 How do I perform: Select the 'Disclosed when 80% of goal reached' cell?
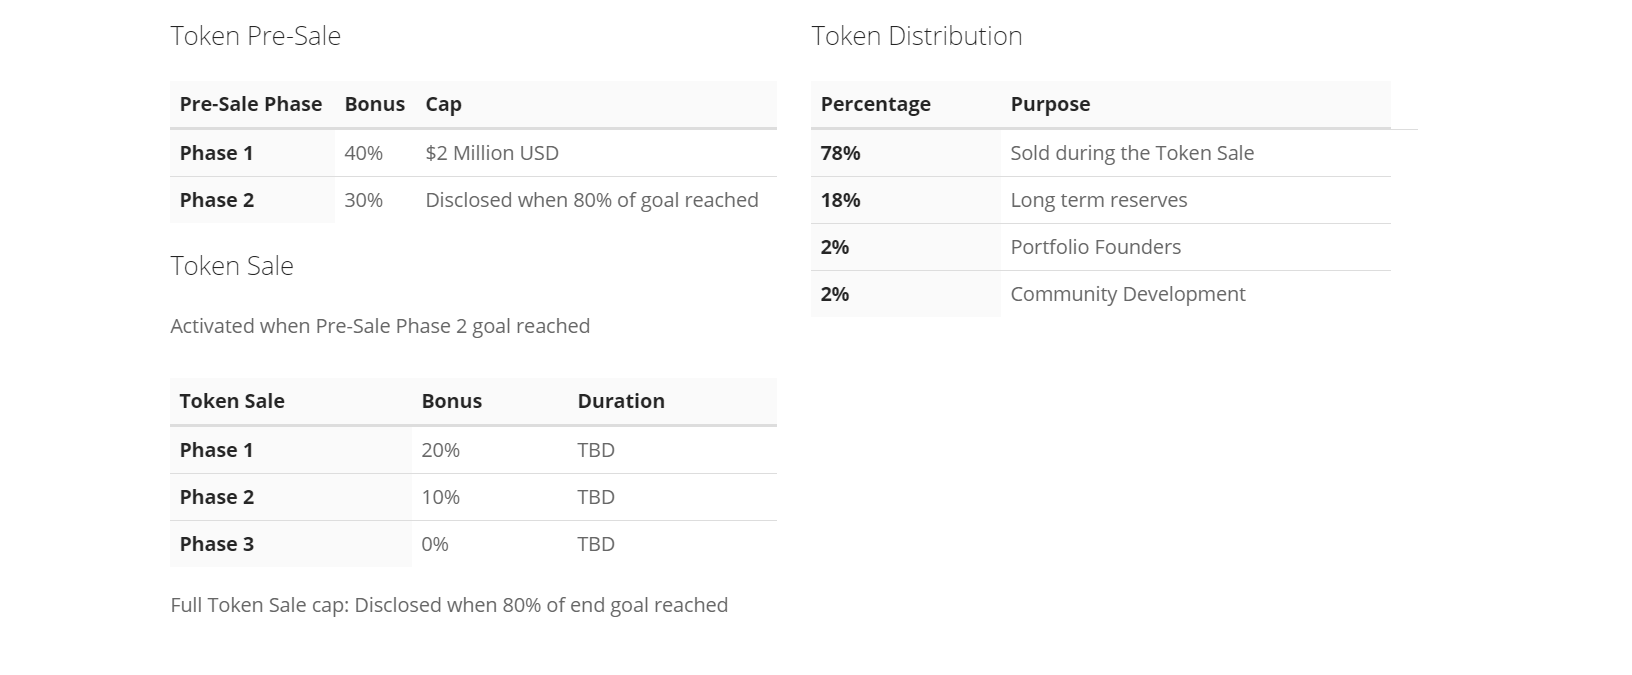591,200
